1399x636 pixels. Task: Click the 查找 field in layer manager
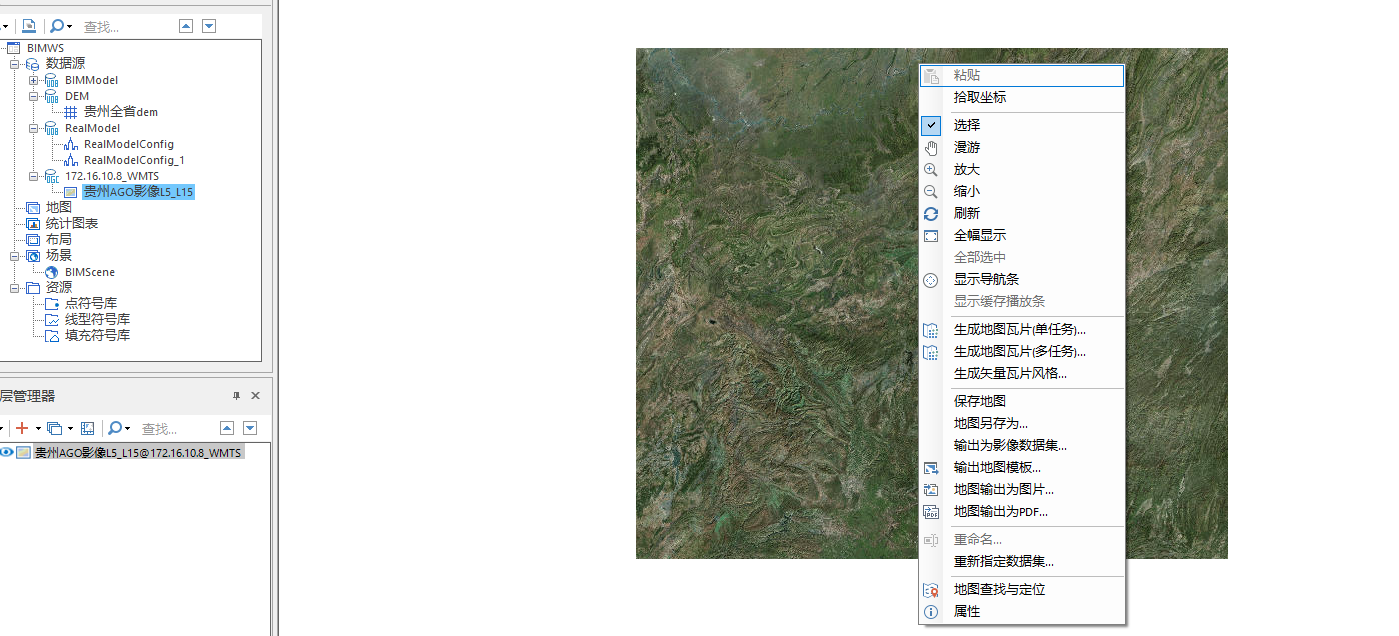click(x=176, y=429)
